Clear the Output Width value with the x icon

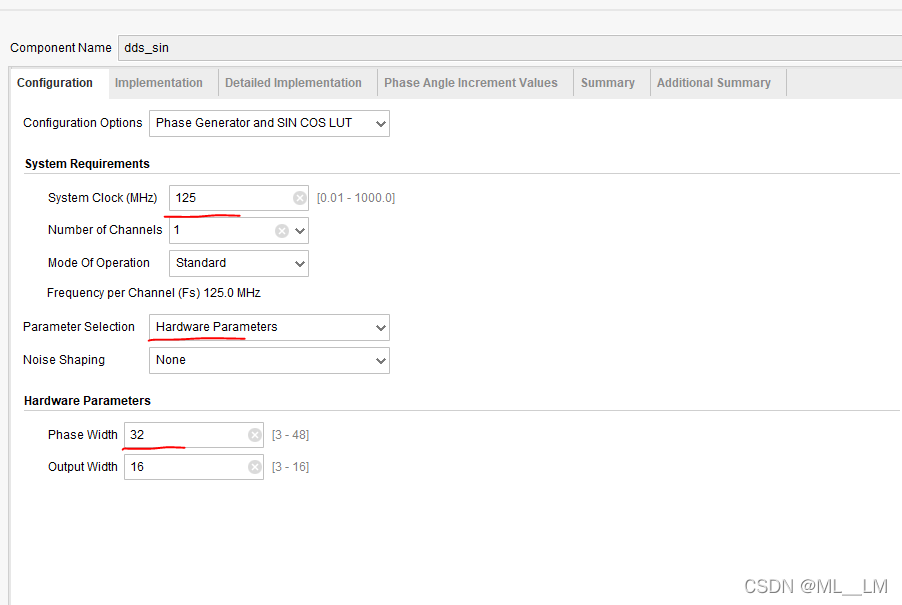tap(255, 467)
